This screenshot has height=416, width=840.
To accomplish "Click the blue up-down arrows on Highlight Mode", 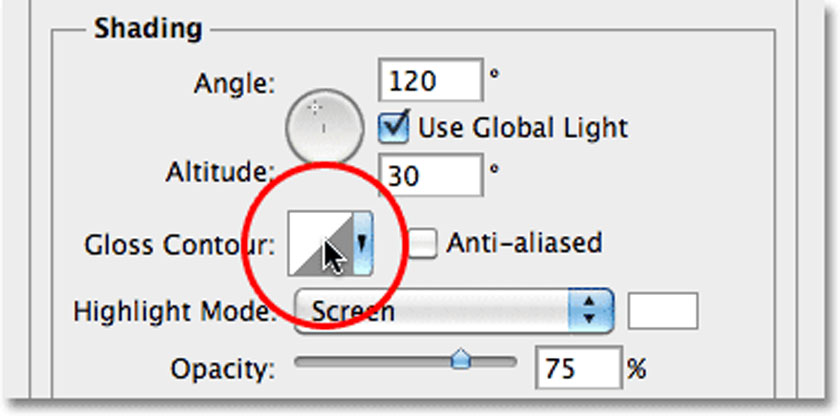I will click(x=590, y=311).
